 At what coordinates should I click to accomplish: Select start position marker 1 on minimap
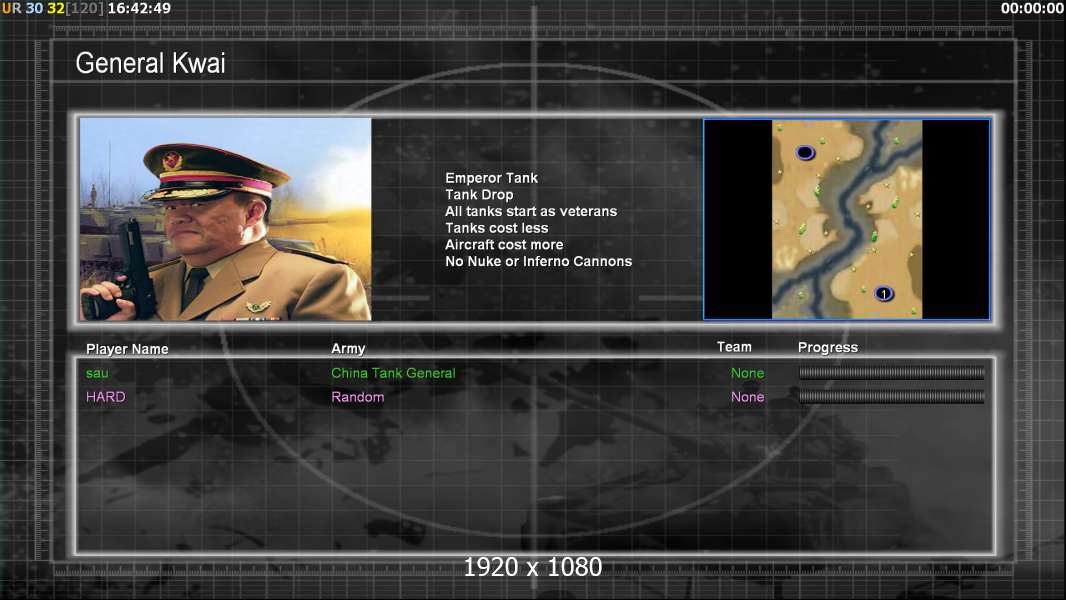click(x=883, y=294)
